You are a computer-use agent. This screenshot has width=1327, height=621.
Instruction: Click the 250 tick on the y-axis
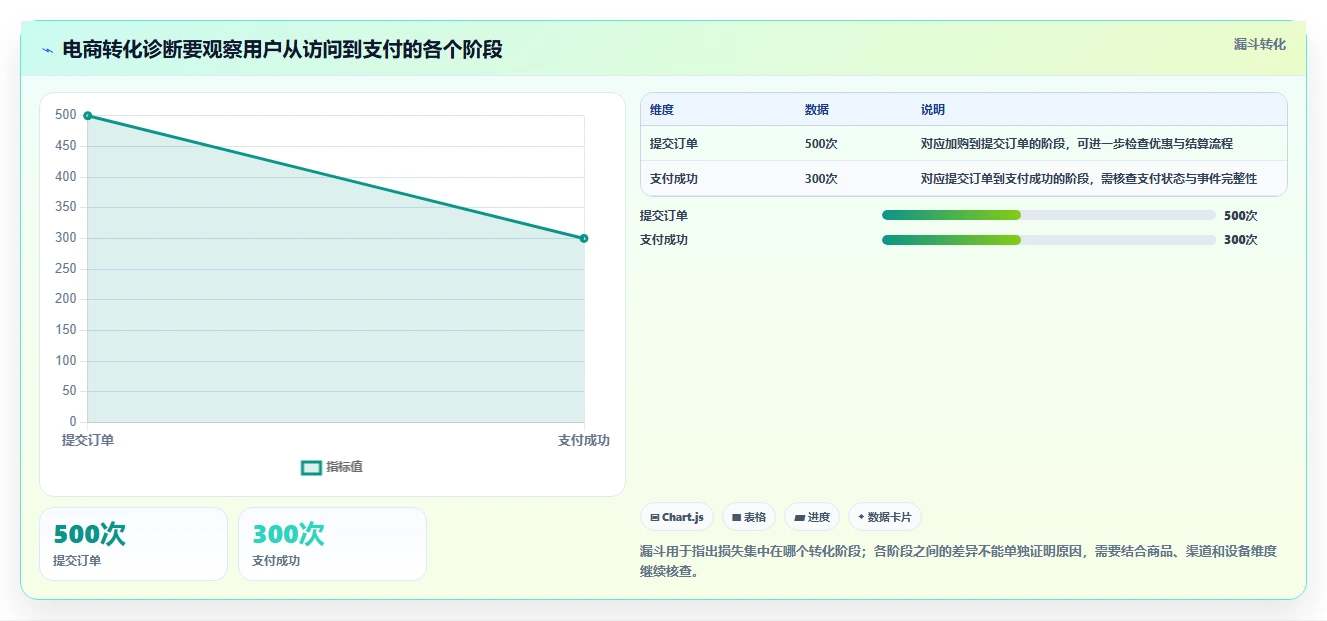click(x=66, y=268)
